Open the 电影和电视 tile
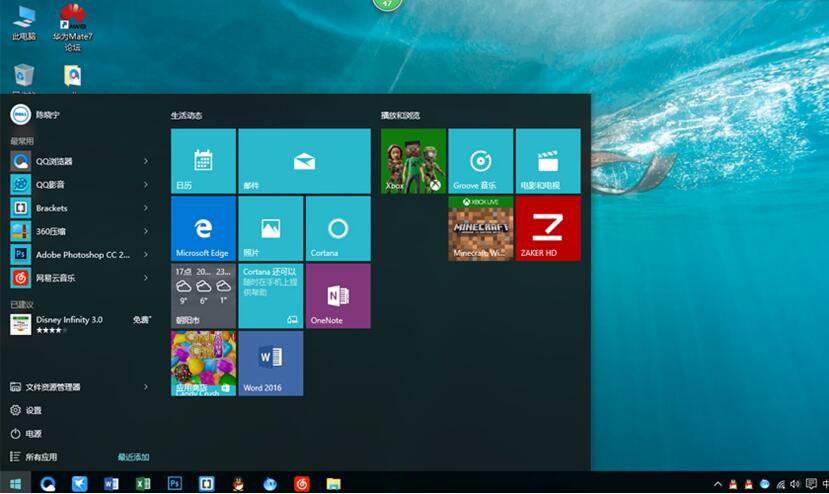 (x=548, y=161)
